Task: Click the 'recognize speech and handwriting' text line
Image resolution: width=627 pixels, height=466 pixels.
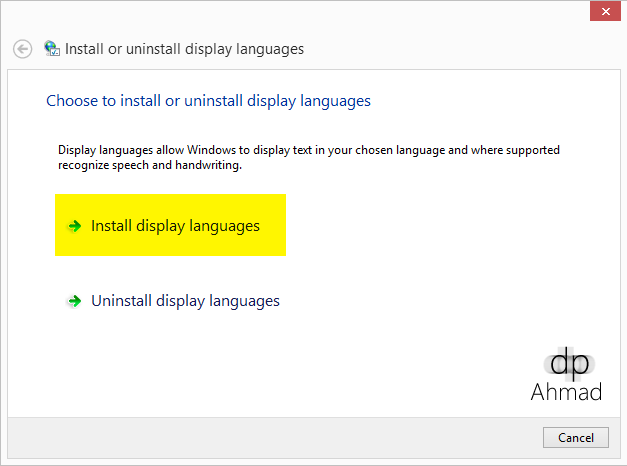Action: click(x=150, y=166)
